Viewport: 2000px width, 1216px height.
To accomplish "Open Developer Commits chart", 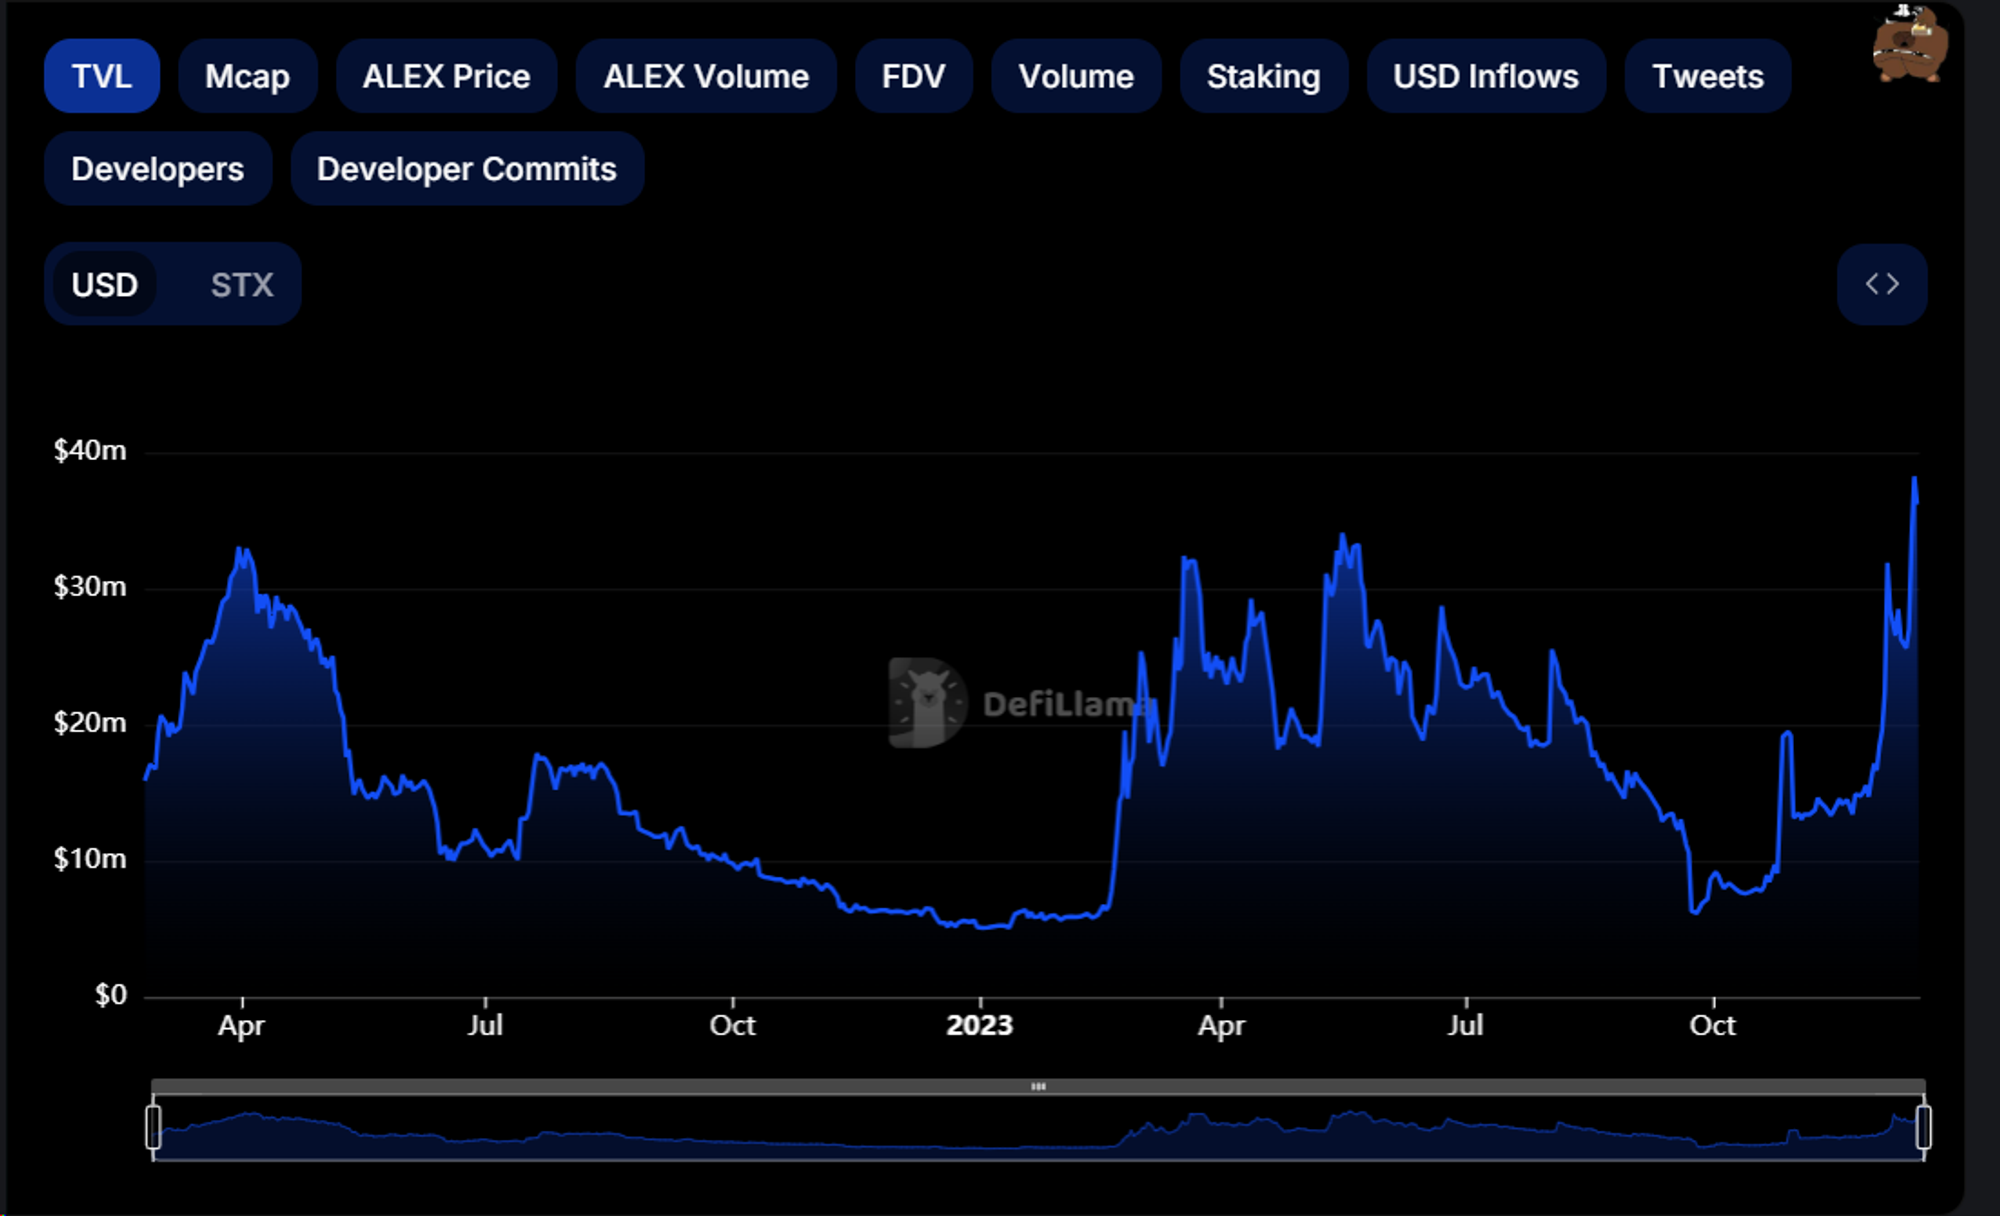I will pyautogui.click(x=466, y=168).
